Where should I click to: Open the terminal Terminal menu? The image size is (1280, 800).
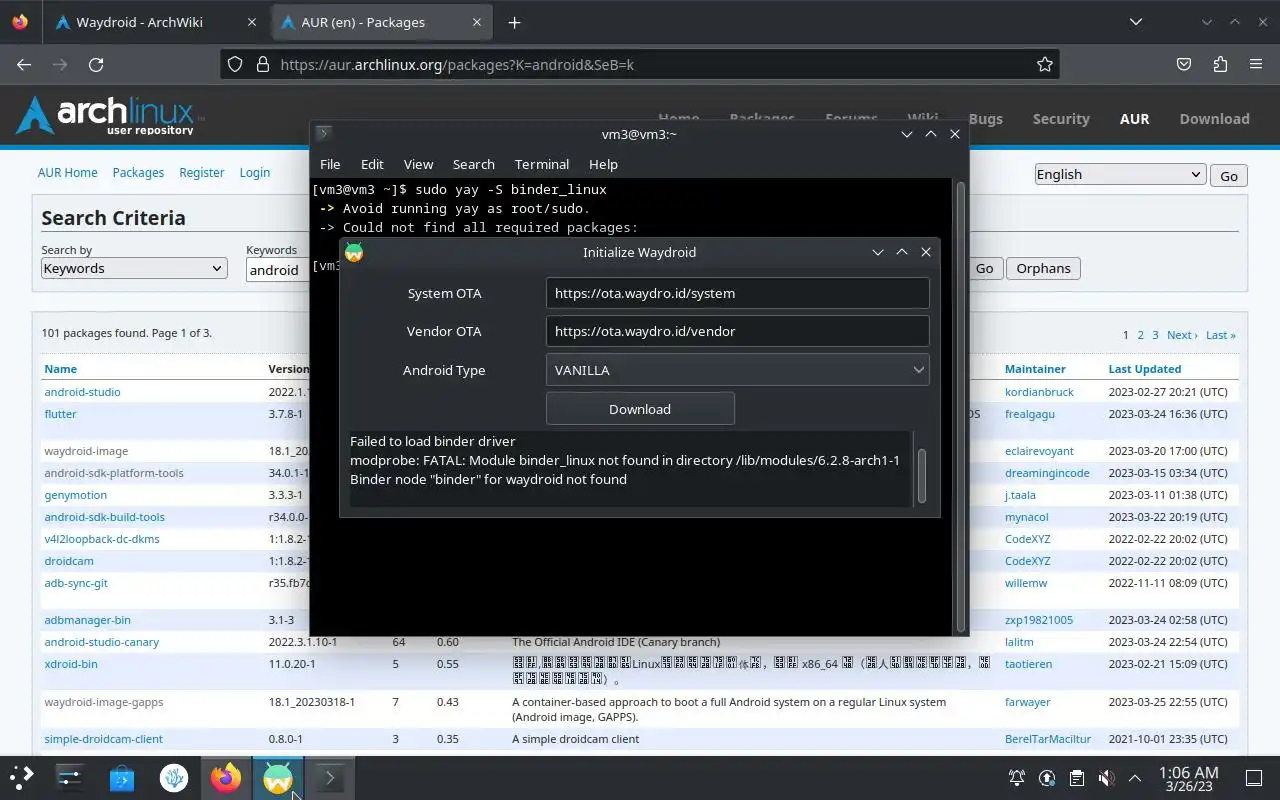point(542,164)
